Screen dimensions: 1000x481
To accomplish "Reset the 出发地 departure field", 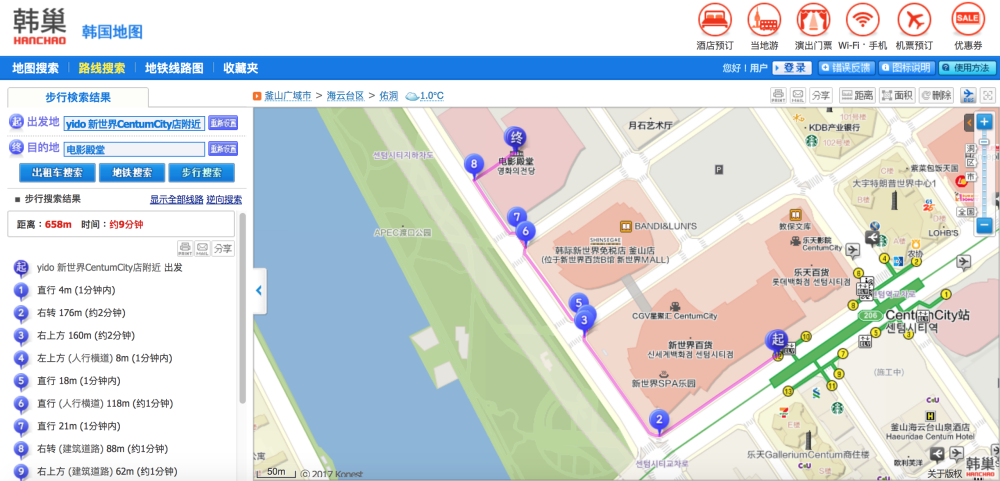I will (223, 123).
